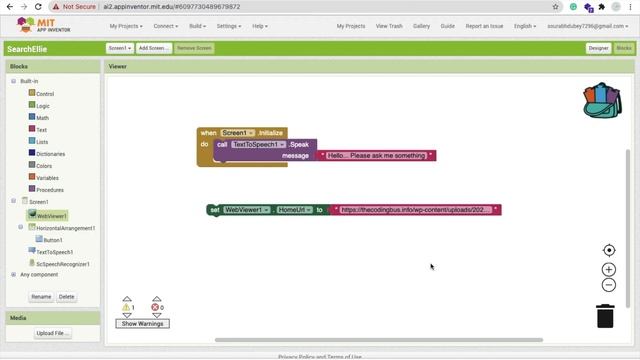Collapse the HorizontalArrangement1 tree node
The width and height of the screenshot is (640, 360).
[20, 227]
